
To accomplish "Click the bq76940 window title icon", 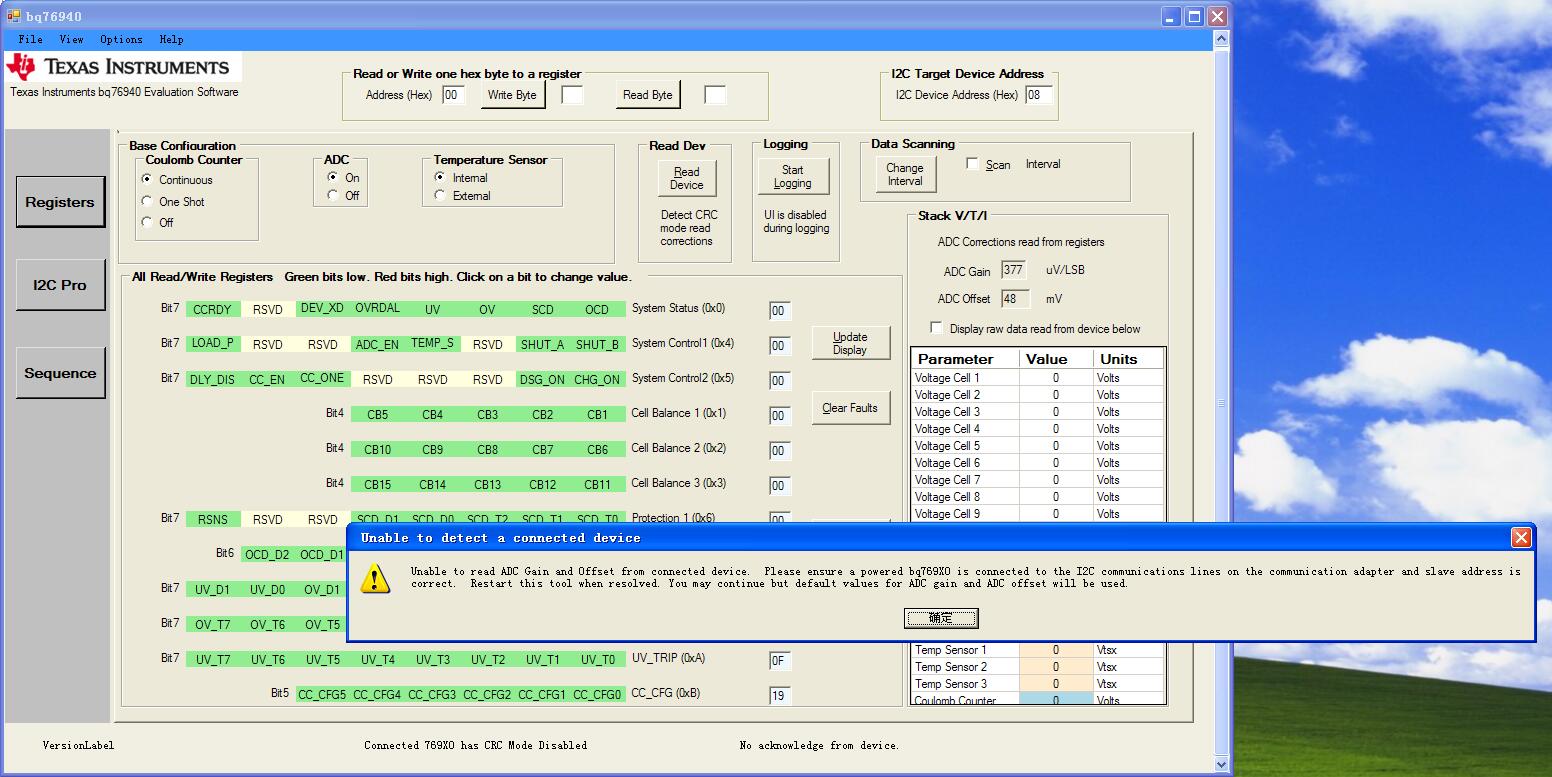I will click(x=14, y=16).
